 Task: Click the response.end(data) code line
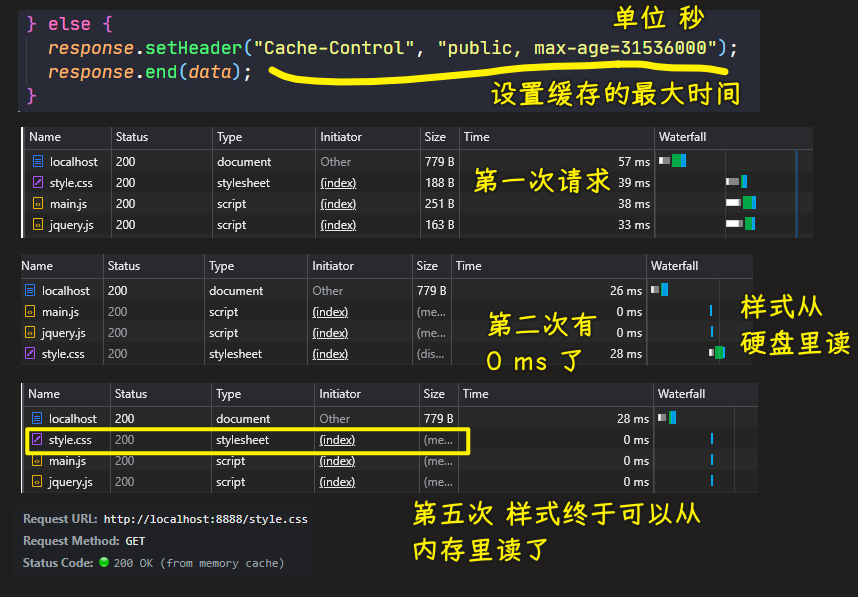150,72
